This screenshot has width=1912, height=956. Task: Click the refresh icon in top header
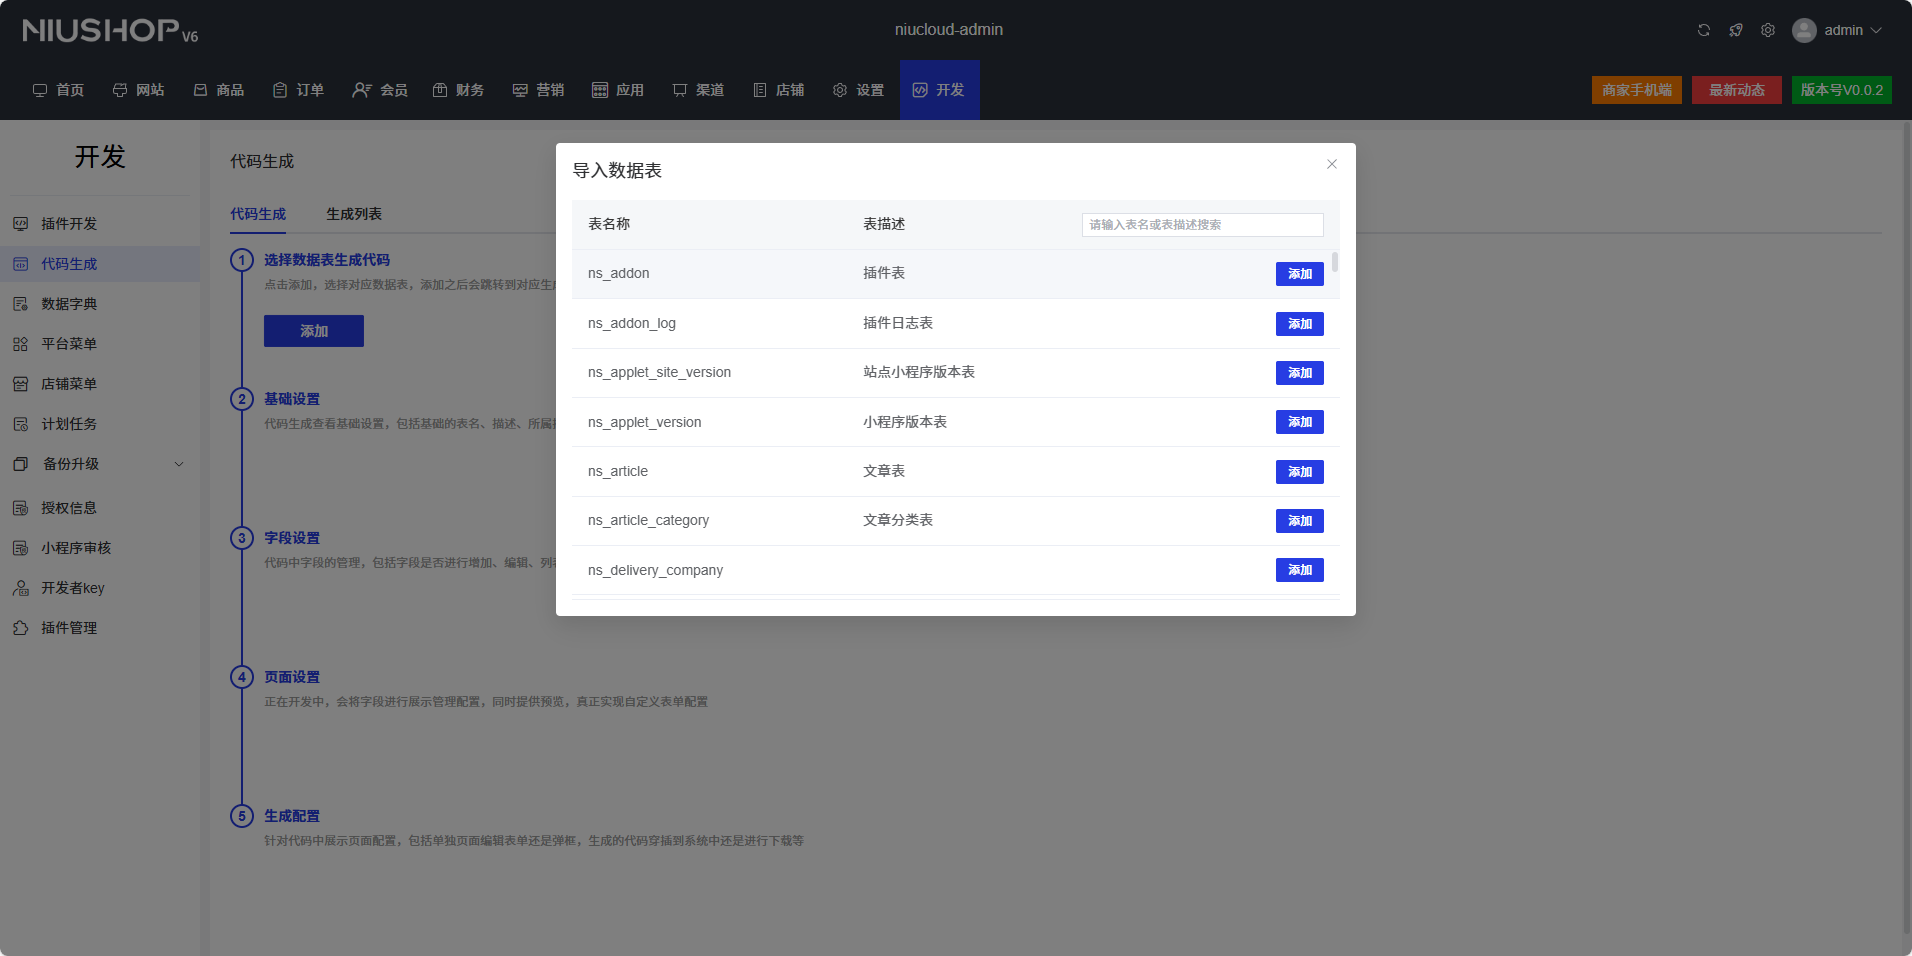click(x=1704, y=30)
